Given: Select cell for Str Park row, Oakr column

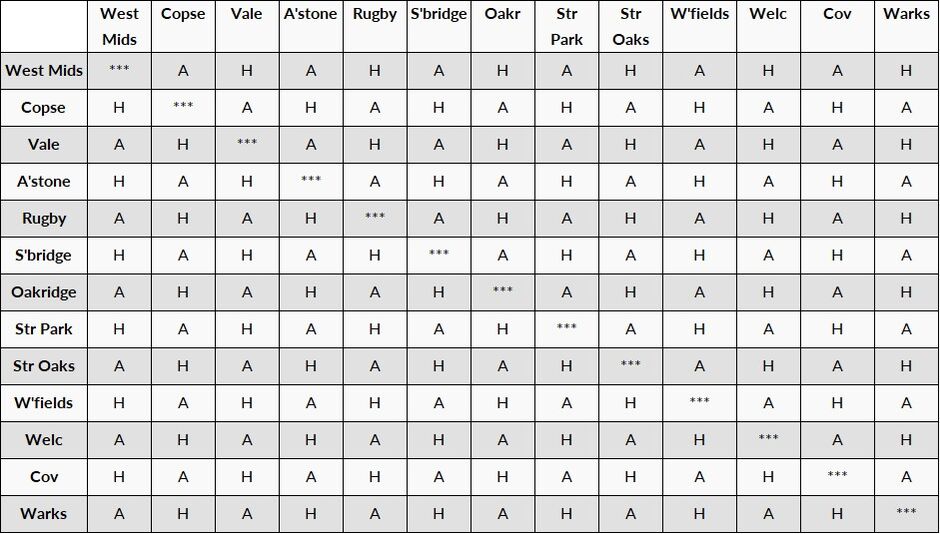Looking at the screenshot, I should [x=502, y=329].
